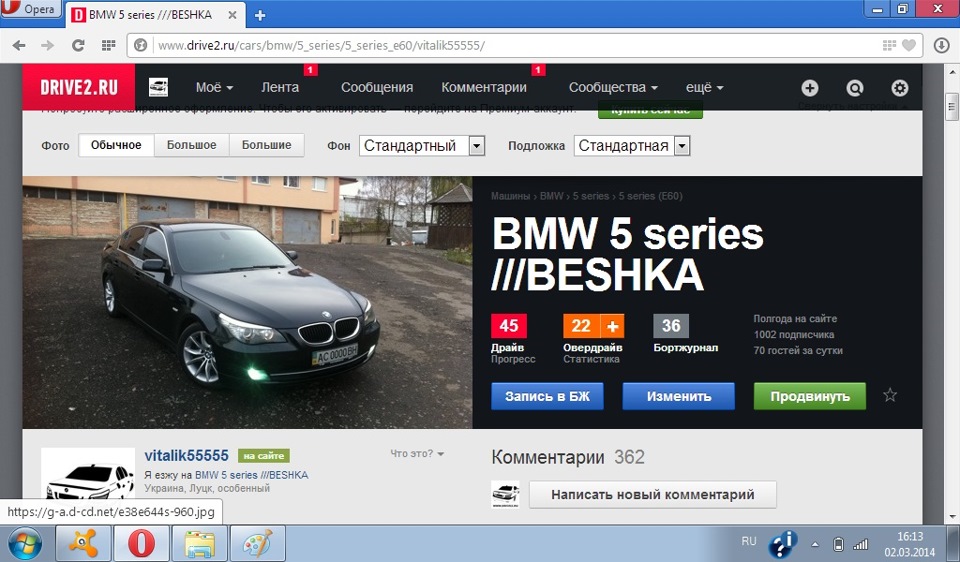Open Windows Explorer in taskbar
Screen dimensions: 960x562
coord(200,544)
